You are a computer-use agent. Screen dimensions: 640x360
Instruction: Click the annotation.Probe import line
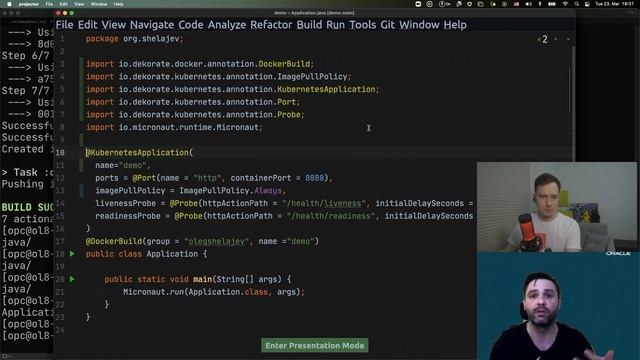click(195, 115)
